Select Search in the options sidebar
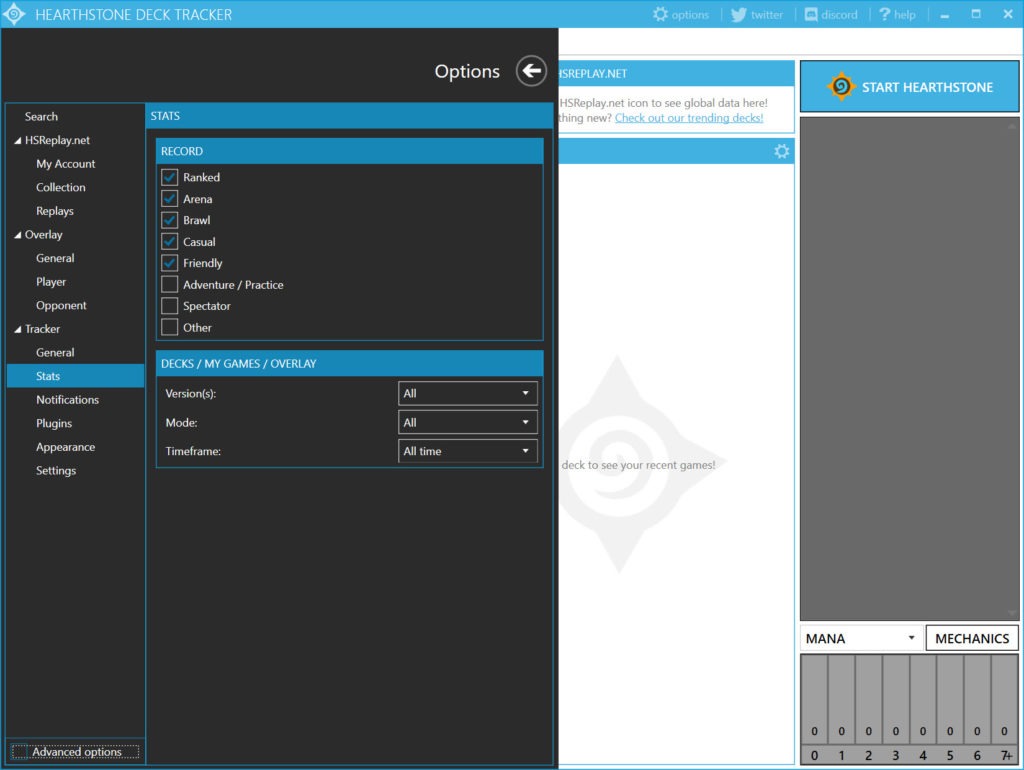 coord(41,116)
